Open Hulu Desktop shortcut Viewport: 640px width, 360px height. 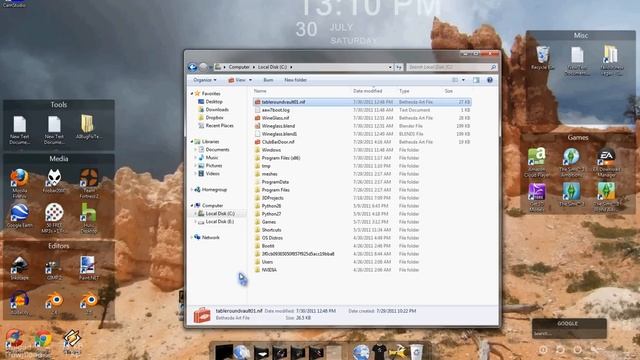(89, 218)
